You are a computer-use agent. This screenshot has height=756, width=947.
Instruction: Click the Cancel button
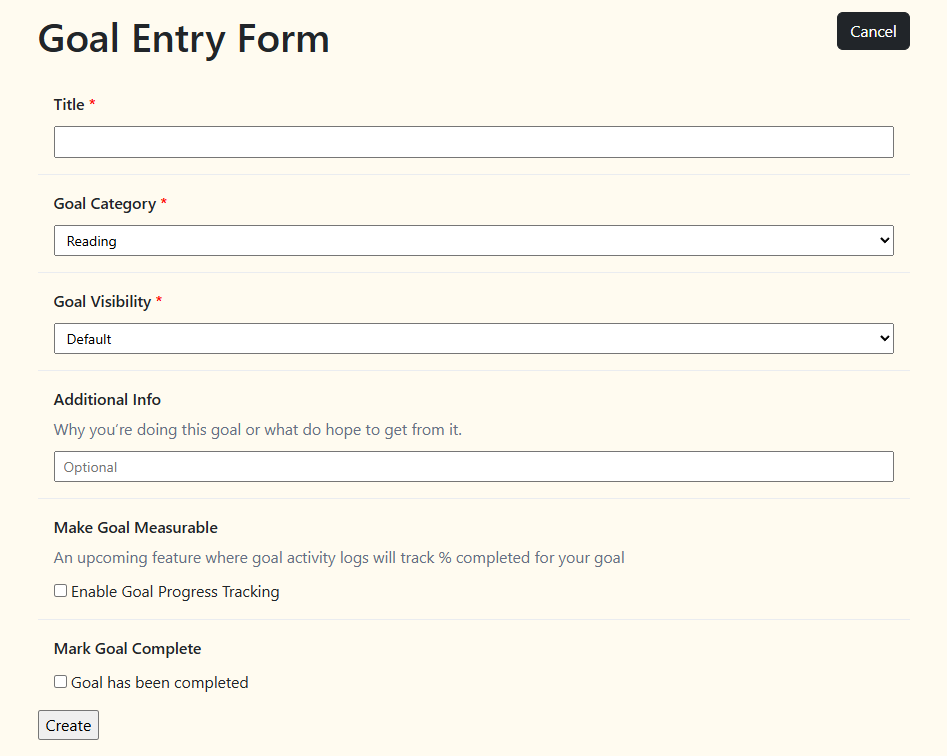(x=873, y=31)
